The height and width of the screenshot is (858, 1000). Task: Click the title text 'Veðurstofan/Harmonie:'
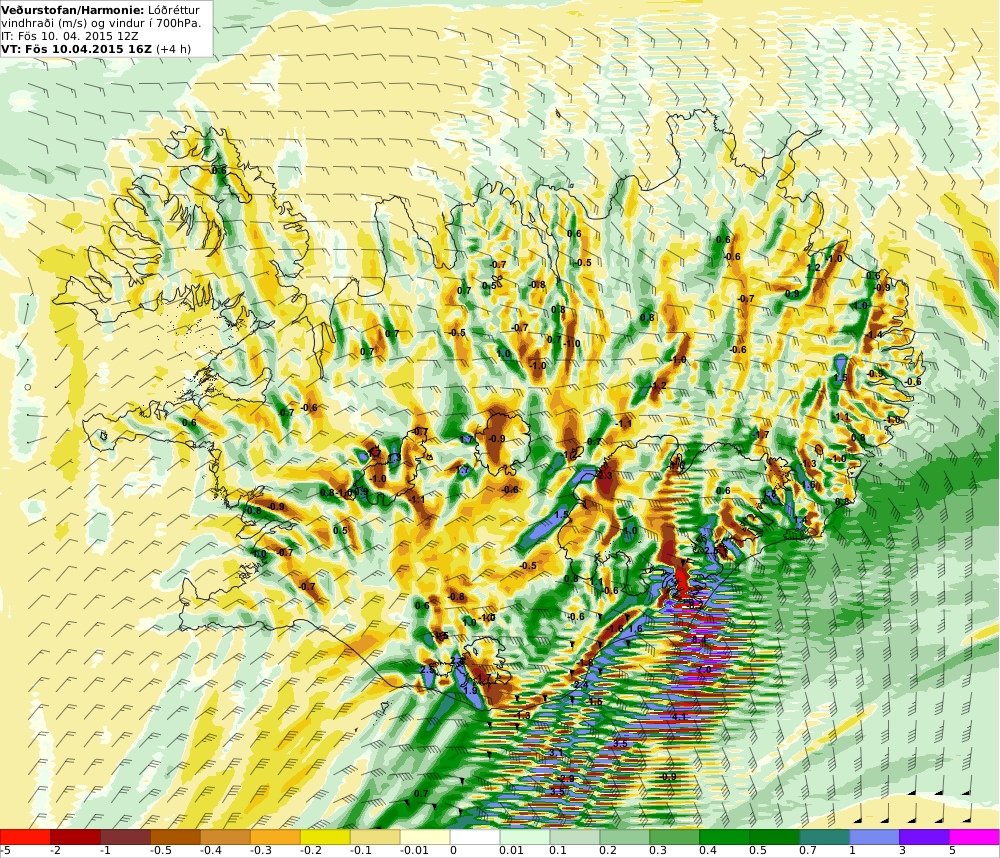73,10
